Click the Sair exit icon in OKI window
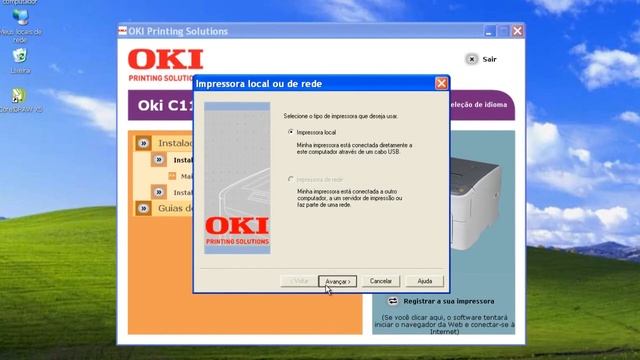This screenshot has height=360, width=640. tap(471, 59)
